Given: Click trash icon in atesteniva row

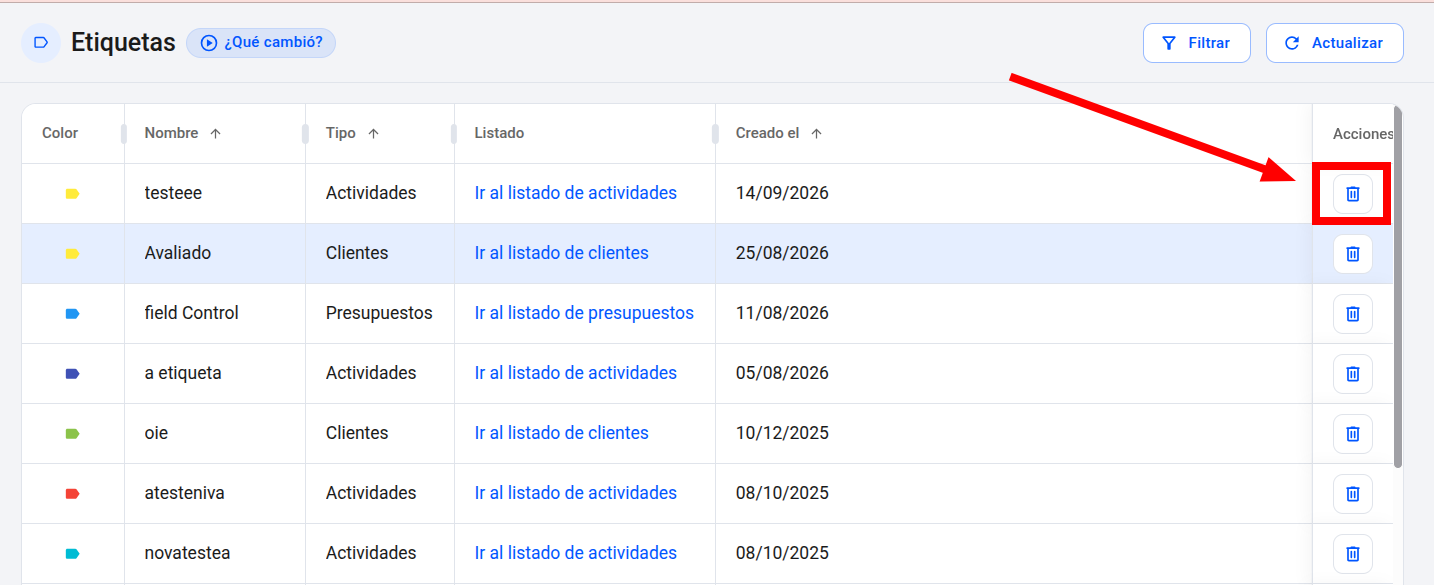Looking at the screenshot, I should 1352,493.
